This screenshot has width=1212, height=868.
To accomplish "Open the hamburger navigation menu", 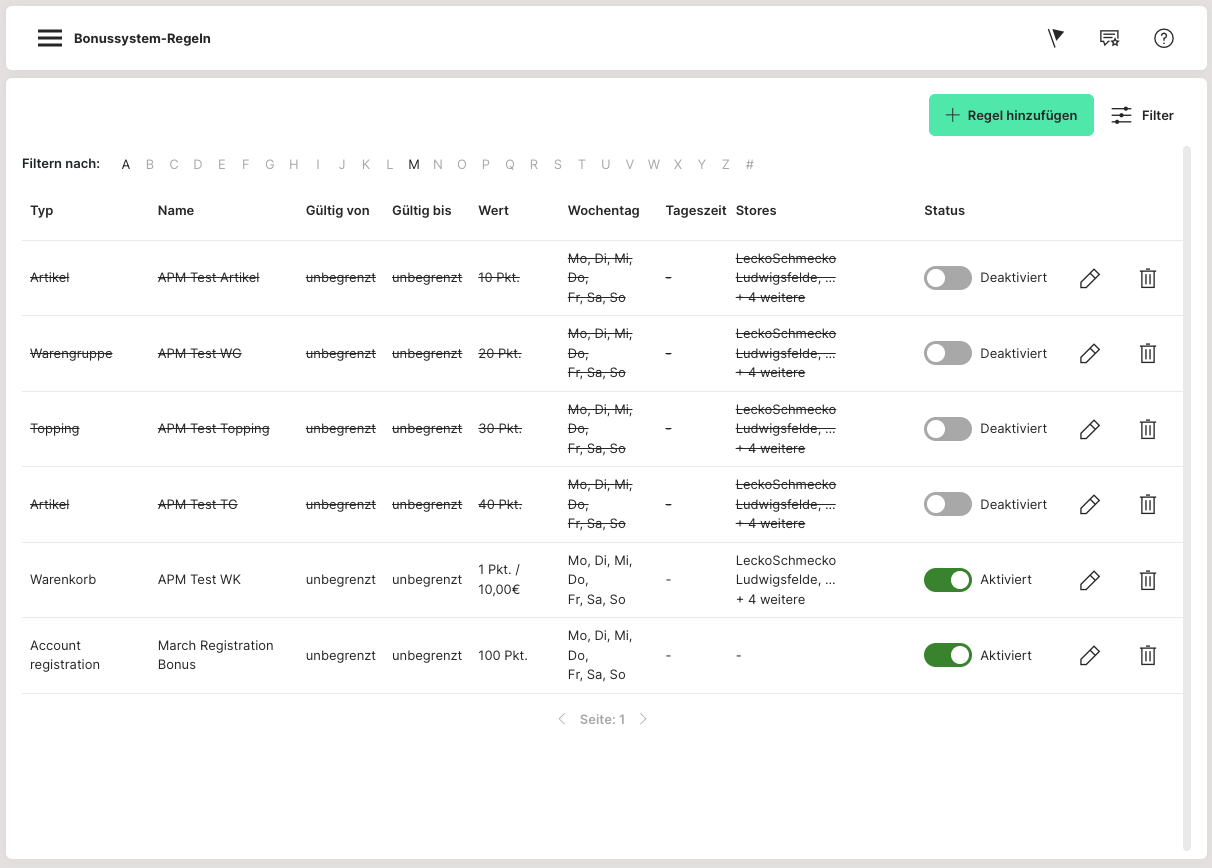I will 50,39.
